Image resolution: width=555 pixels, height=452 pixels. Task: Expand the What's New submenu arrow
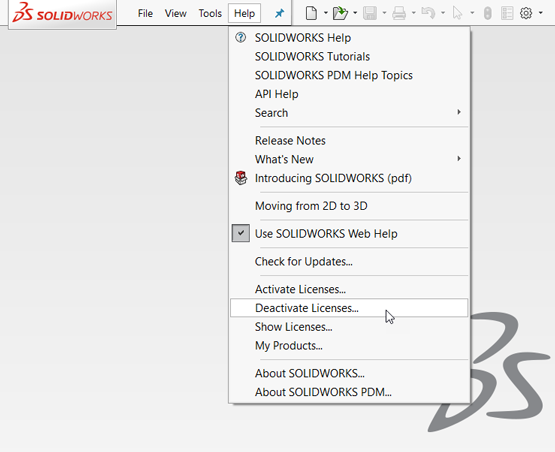click(x=459, y=158)
